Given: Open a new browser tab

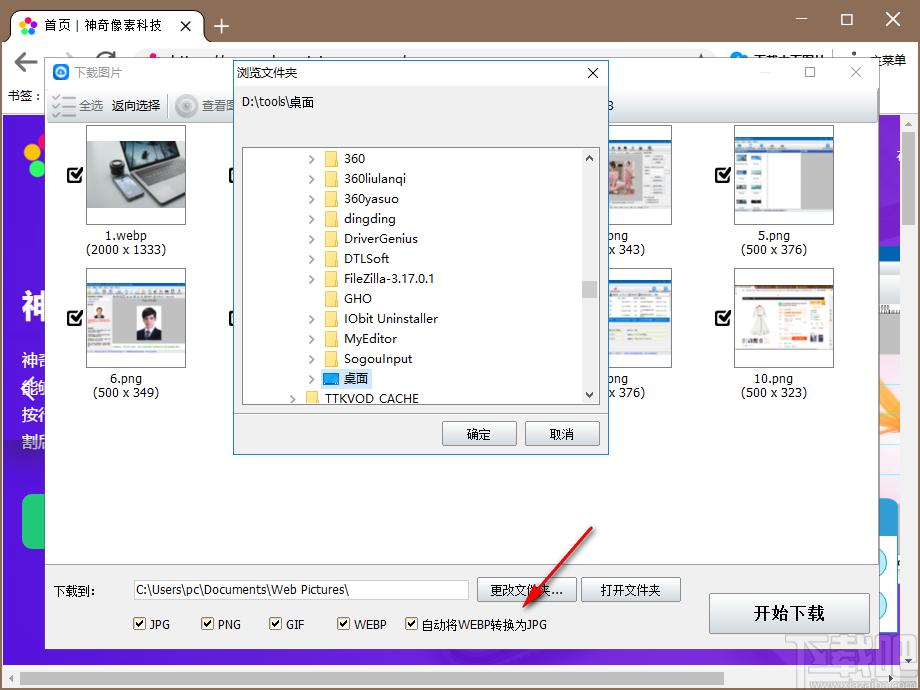Looking at the screenshot, I should pos(221,26).
